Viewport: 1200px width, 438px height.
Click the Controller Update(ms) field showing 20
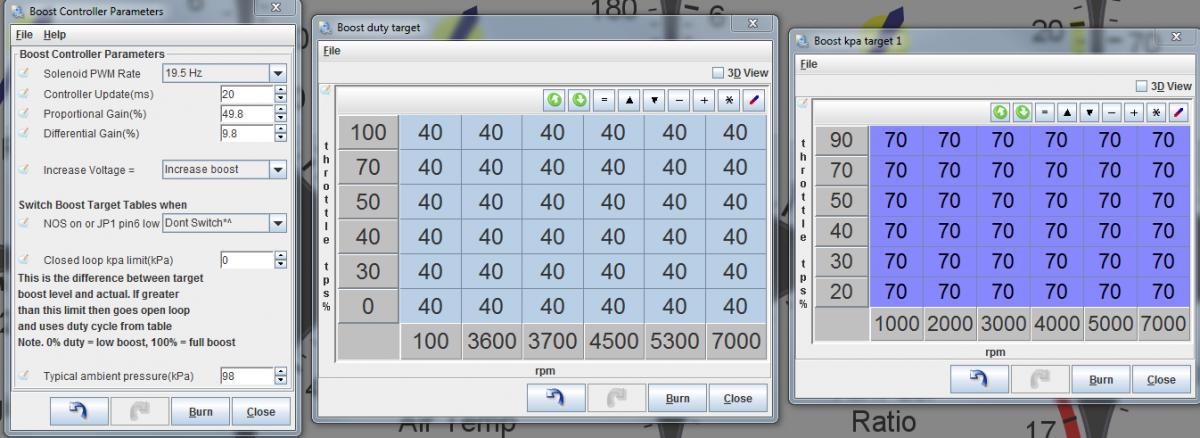247,94
